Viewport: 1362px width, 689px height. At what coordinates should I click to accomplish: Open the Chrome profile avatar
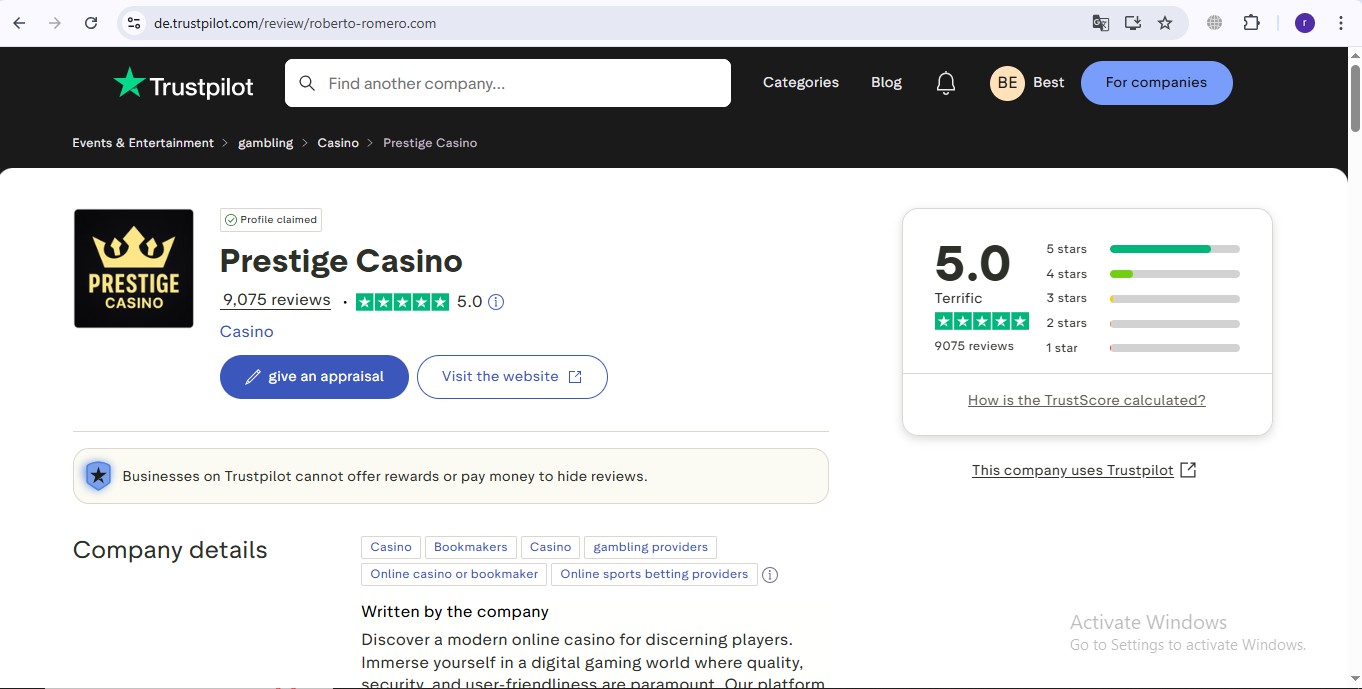click(x=1305, y=23)
